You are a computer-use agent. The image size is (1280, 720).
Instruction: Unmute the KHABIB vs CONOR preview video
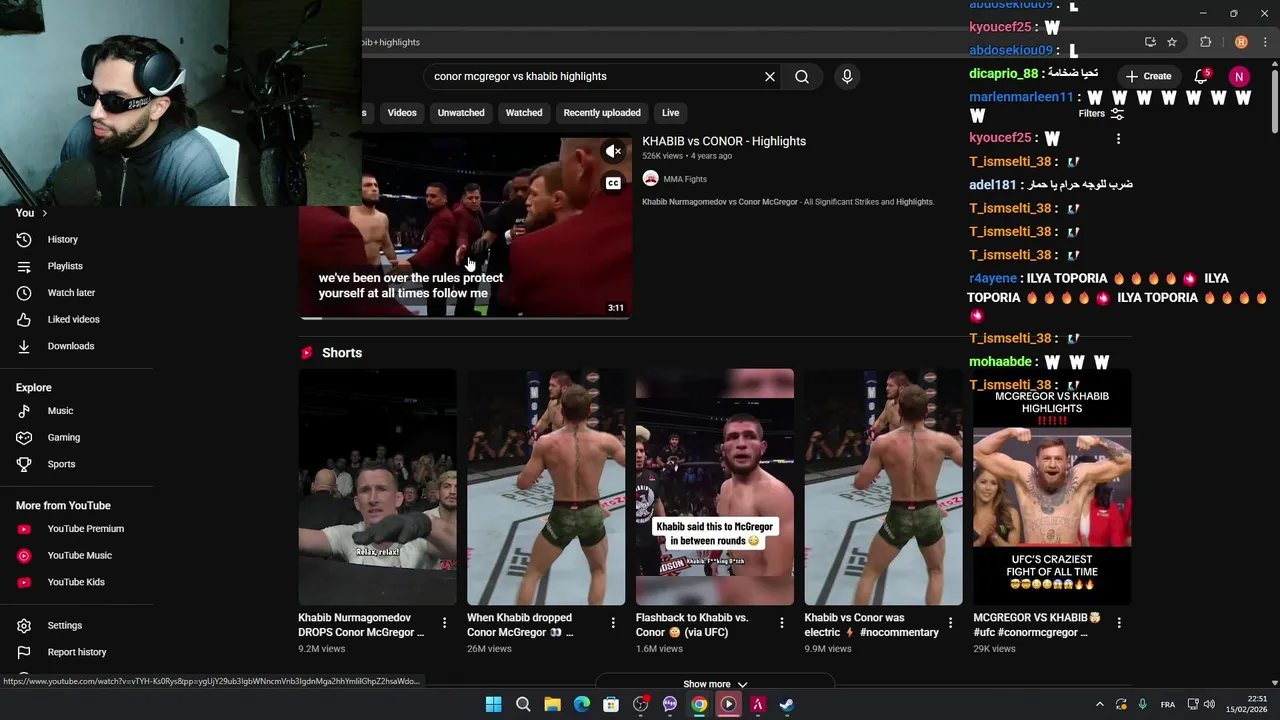[613, 151]
